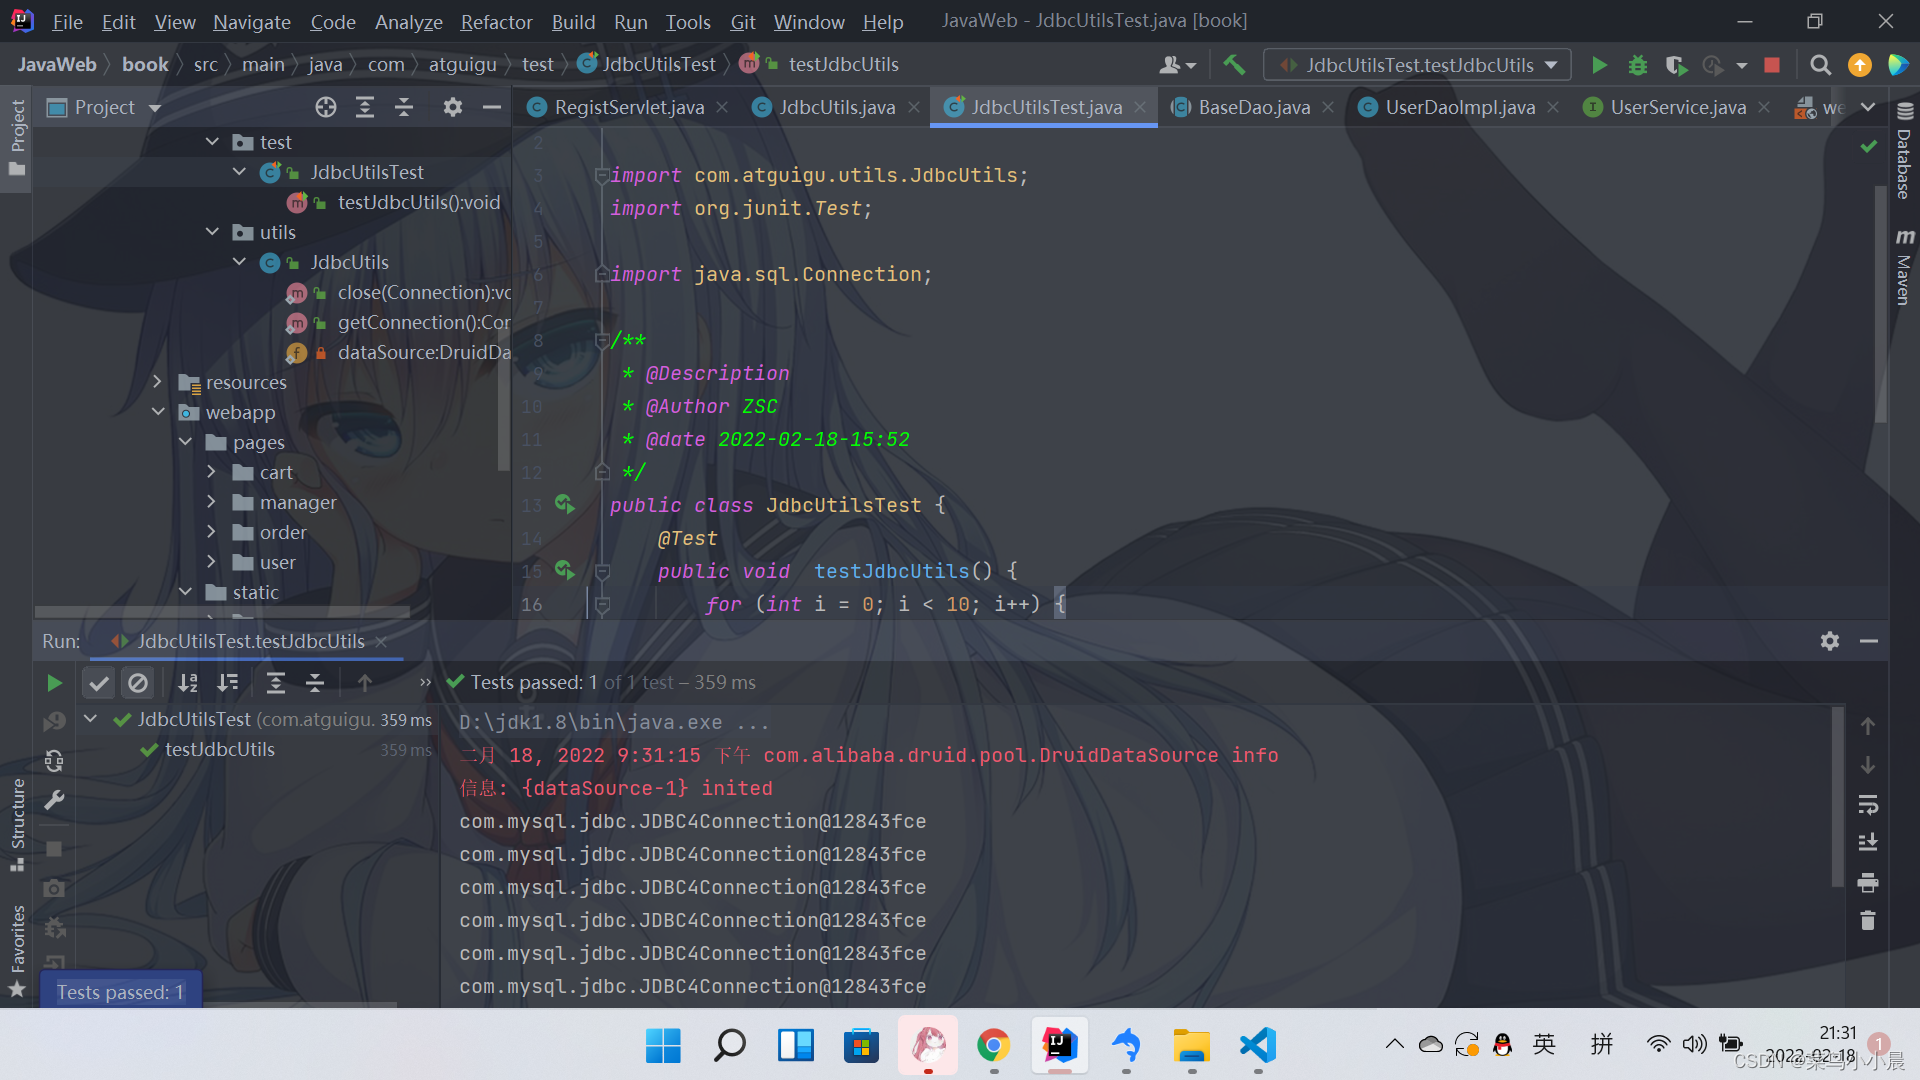Open Chrome from the taskbar
Screen dimensions: 1920x1080
993,1046
